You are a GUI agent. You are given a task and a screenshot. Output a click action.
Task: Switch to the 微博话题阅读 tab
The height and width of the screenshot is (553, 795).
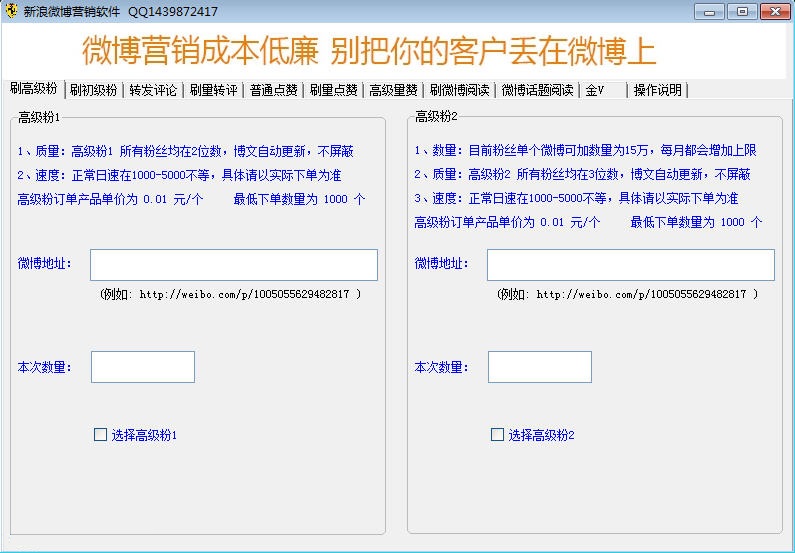pos(537,90)
